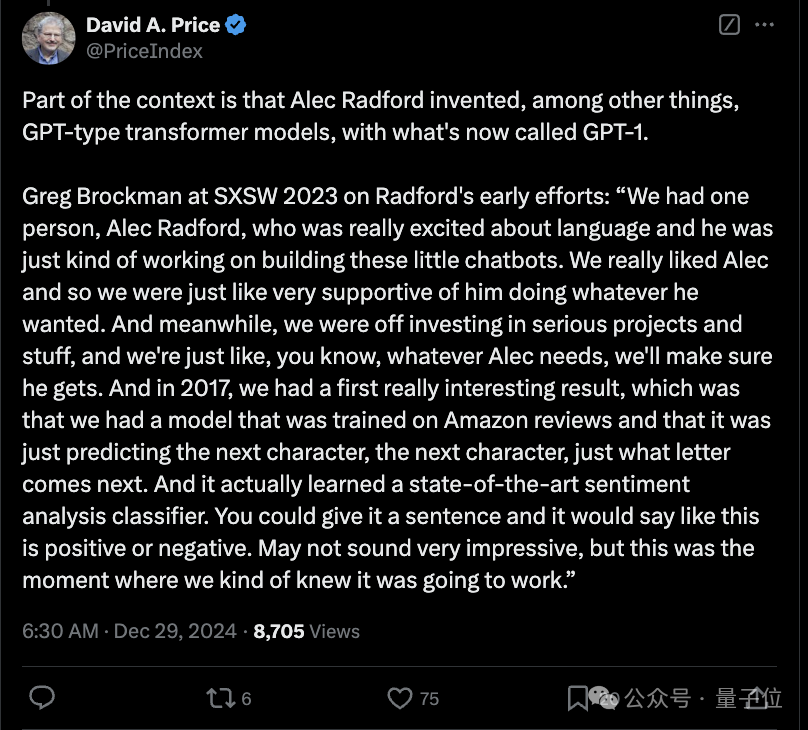
Task: Open David A. Price's profile avatar
Action: click(48, 38)
